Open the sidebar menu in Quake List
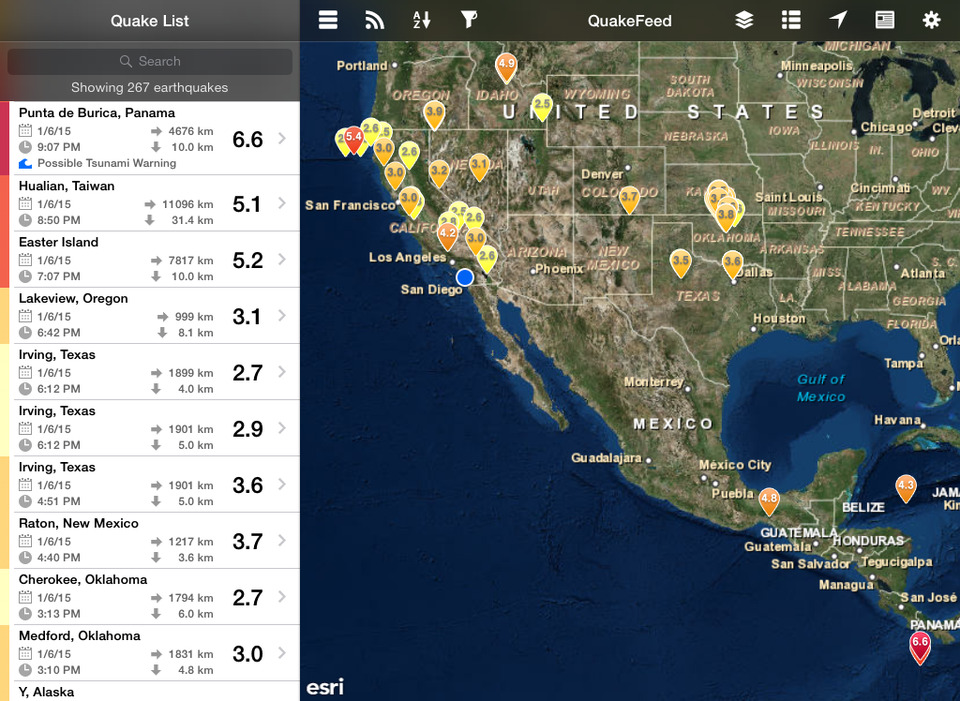This screenshot has width=960, height=701. 327,20
